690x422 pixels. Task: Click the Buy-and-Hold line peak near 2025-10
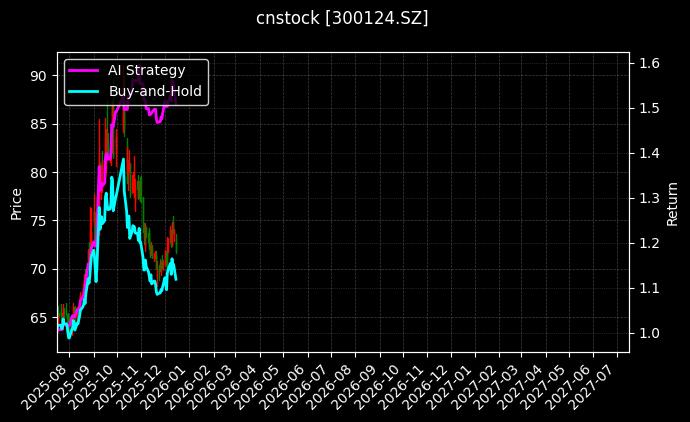(x=124, y=159)
